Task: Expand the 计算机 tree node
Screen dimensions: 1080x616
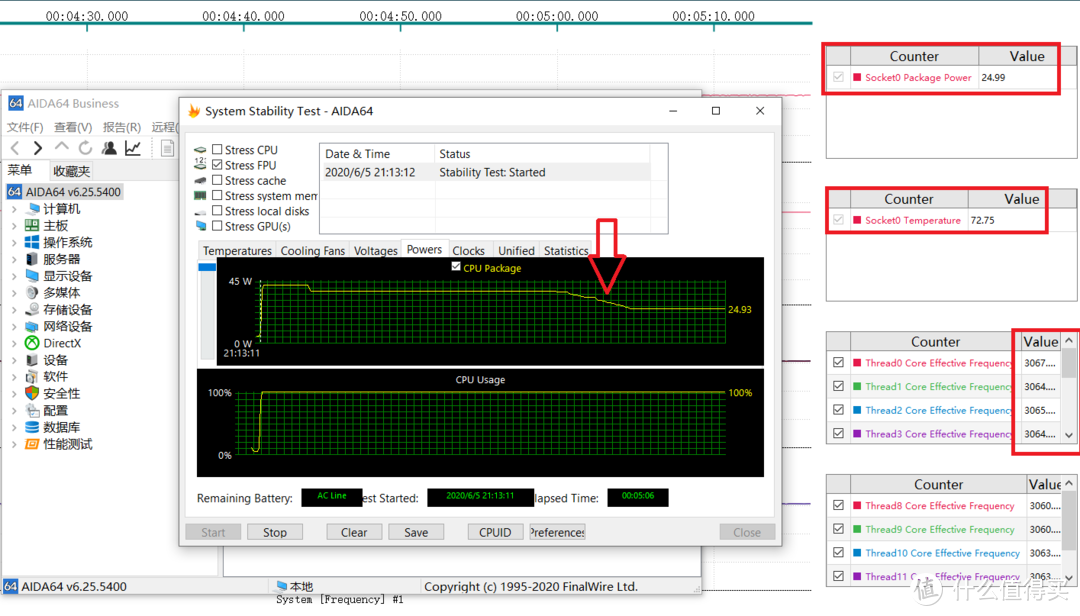Action: click(14, 209)
